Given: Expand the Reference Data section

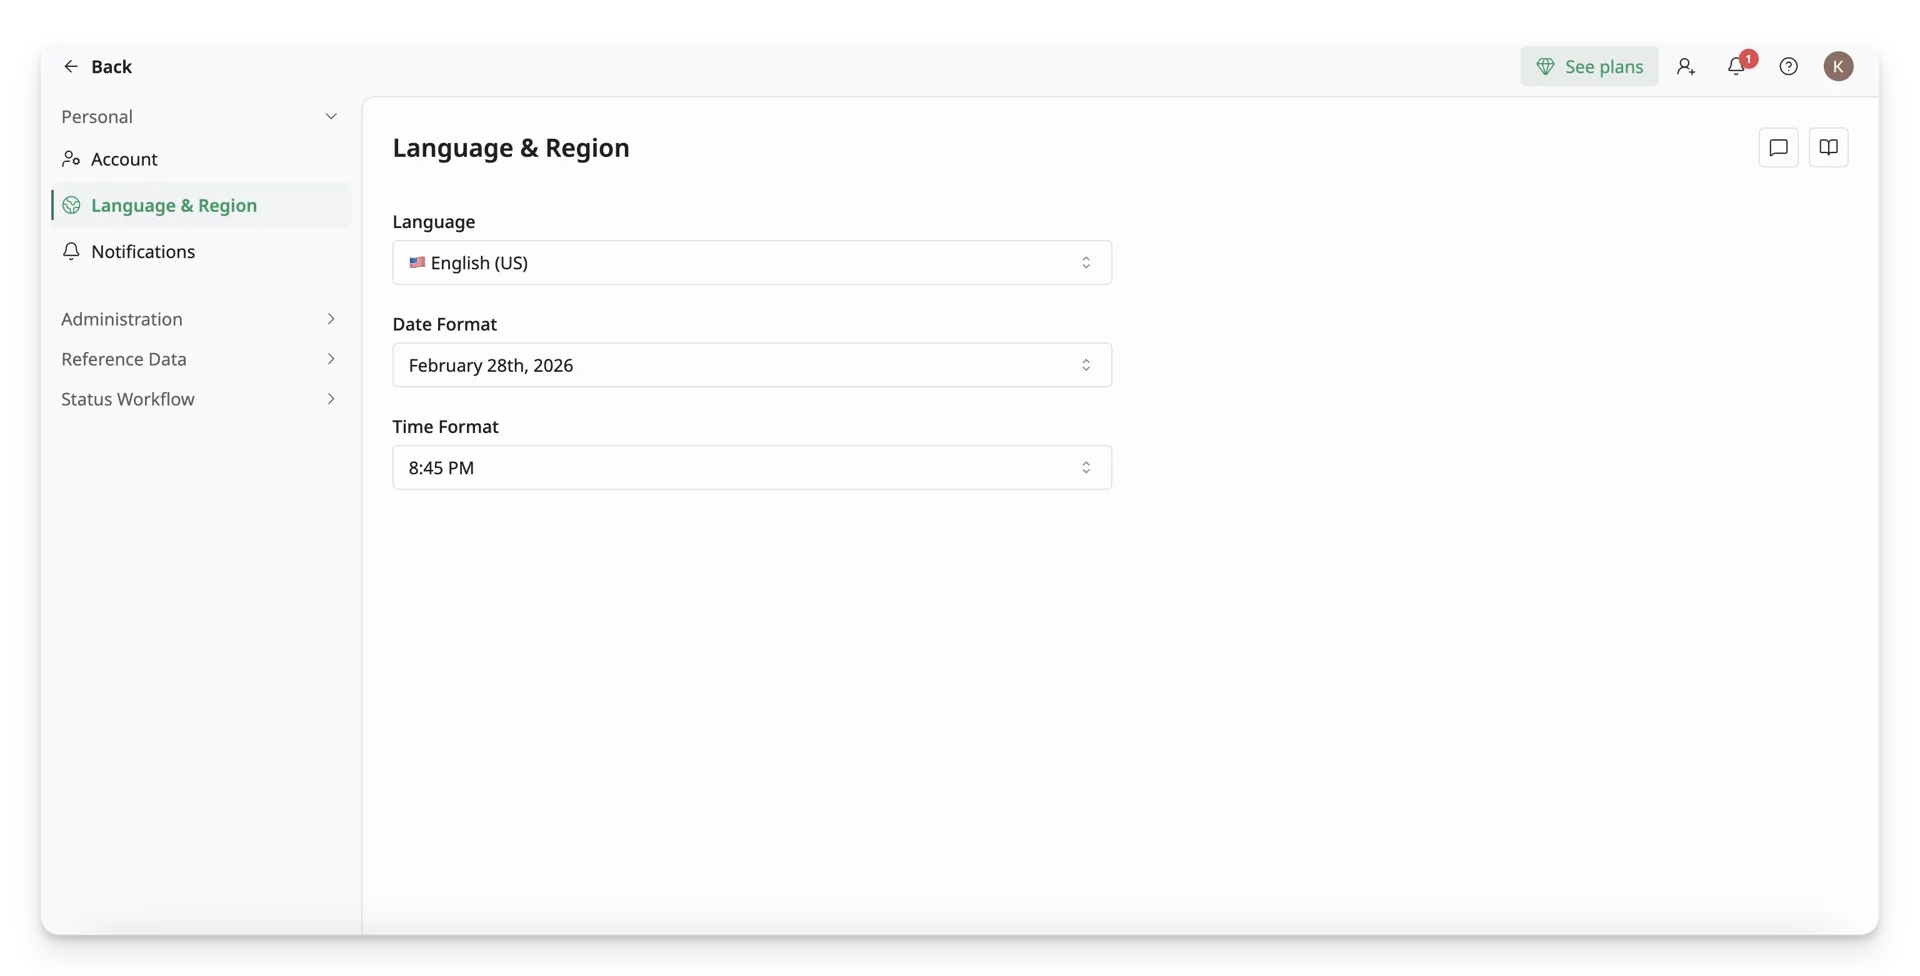Looking at the screenshot, I should (x=200, y=359).
